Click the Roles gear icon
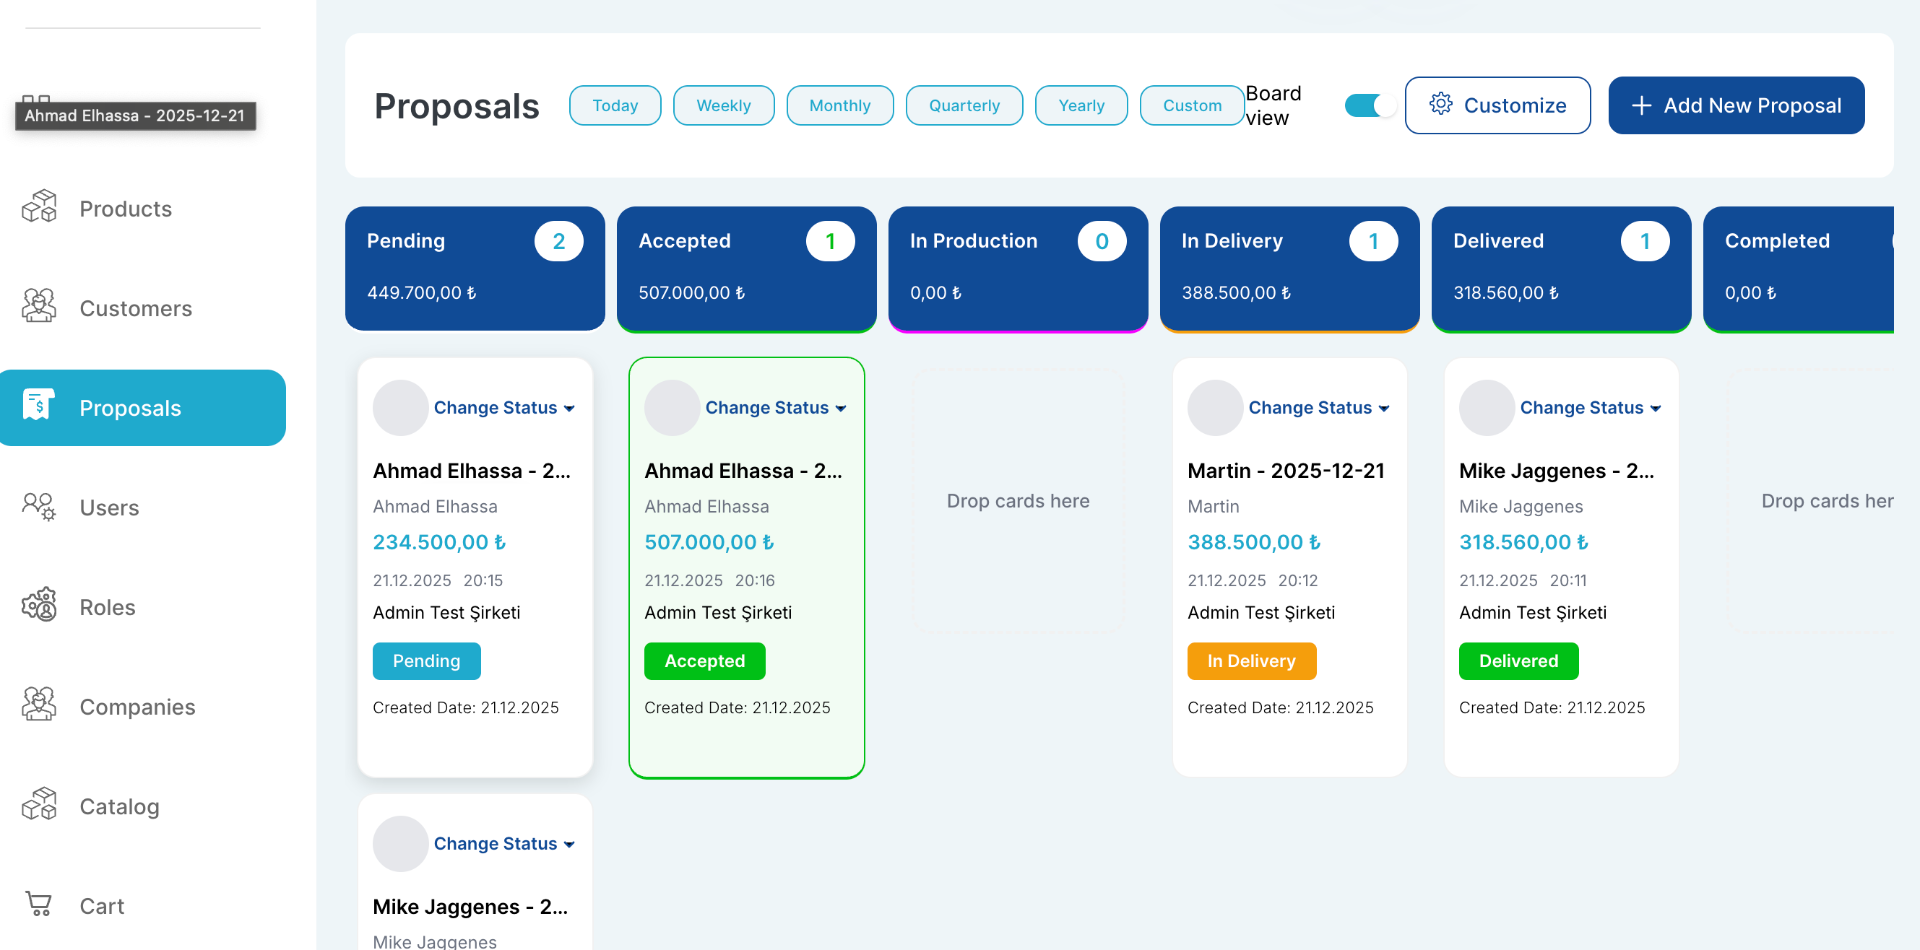This screenshot has height=950, width=1920. click(40, 606)
